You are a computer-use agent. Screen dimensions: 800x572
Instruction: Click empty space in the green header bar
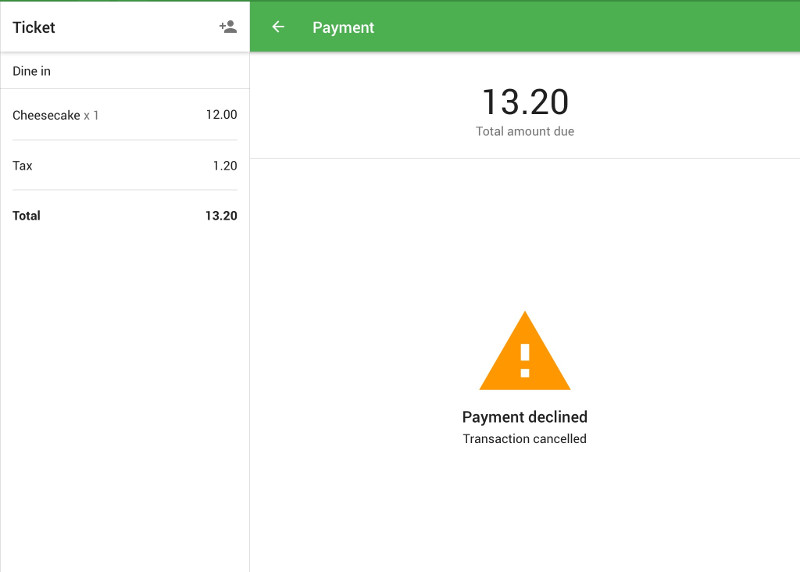600,28
